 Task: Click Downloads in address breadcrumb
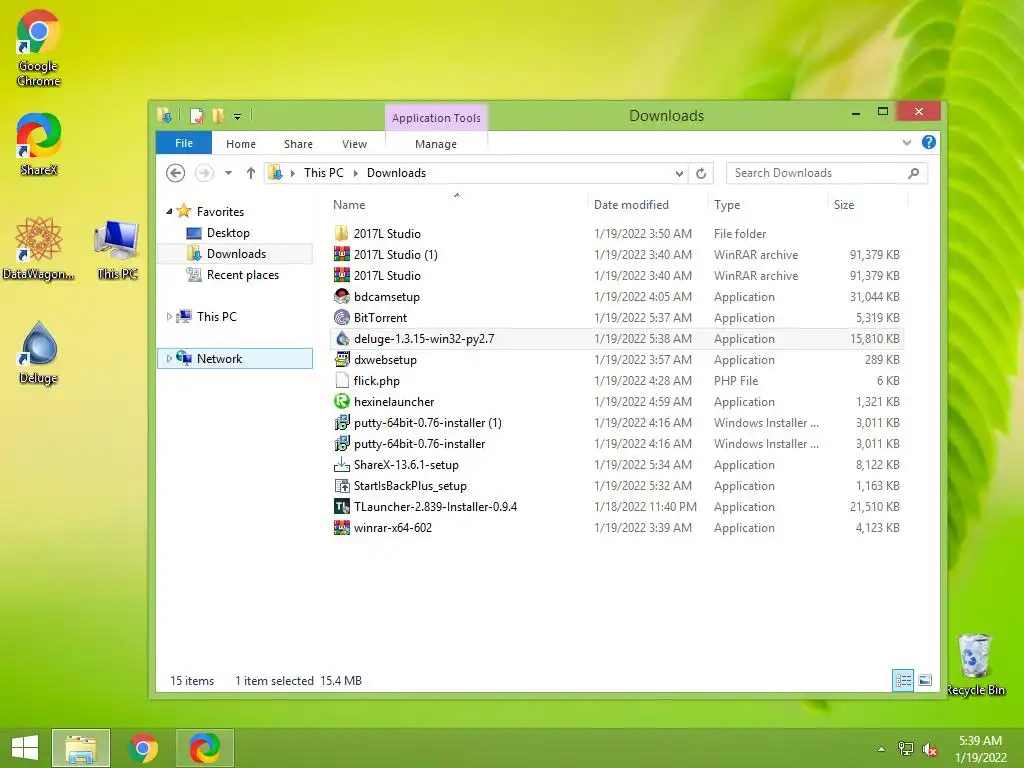coord(396,173)
